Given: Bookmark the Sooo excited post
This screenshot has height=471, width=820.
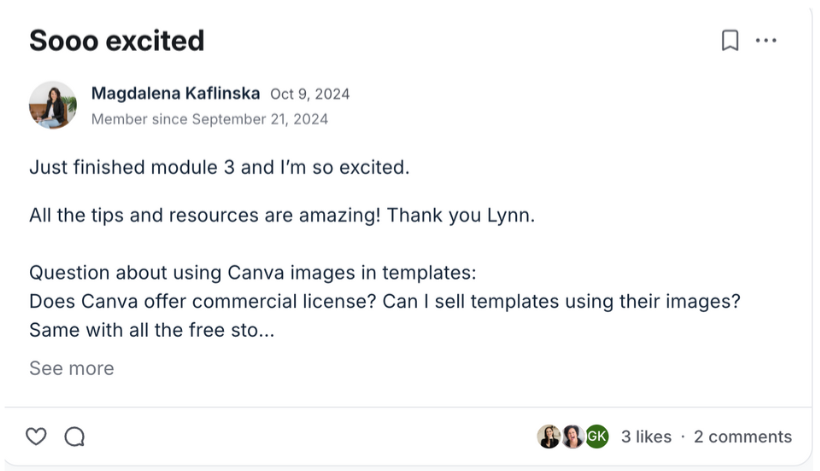Looking at the screenshot, I should click(730, 40).
